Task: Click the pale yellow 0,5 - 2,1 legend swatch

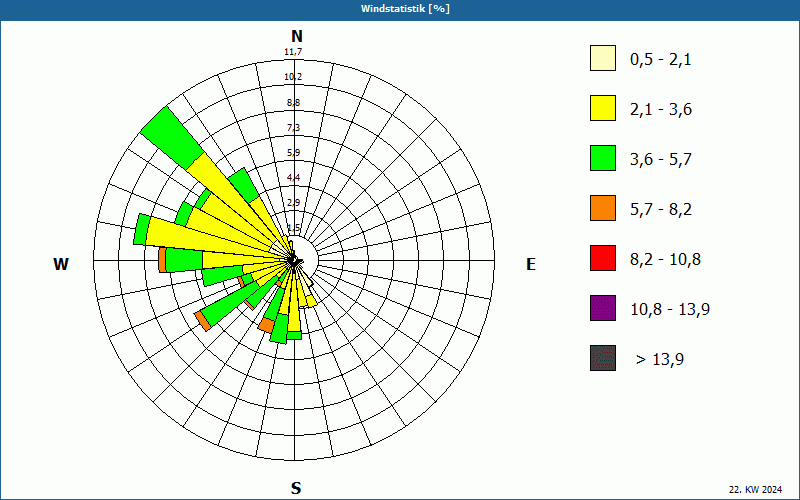Action: pyautogui.click(x=603, y=58)
